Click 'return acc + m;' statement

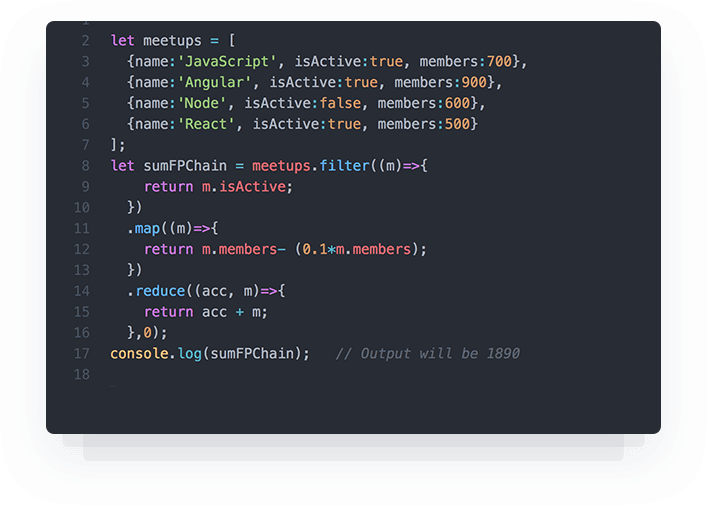tap(206, 312)
